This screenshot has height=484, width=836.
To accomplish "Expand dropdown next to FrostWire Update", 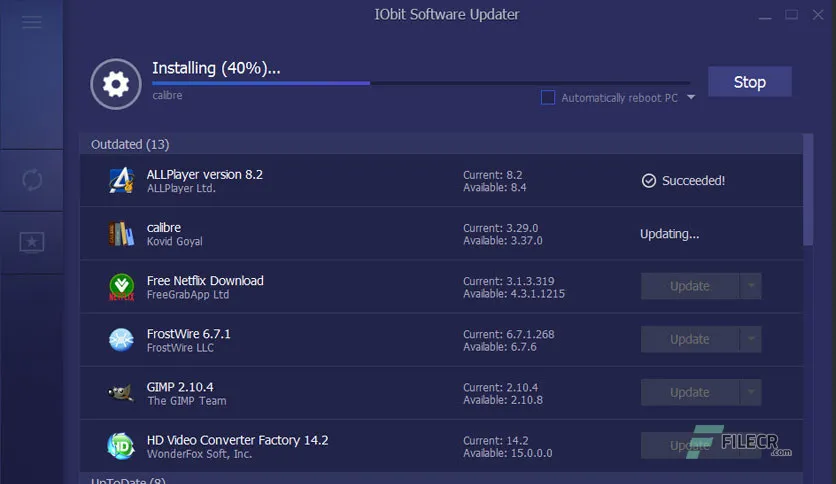I will (x=751, y=340).
